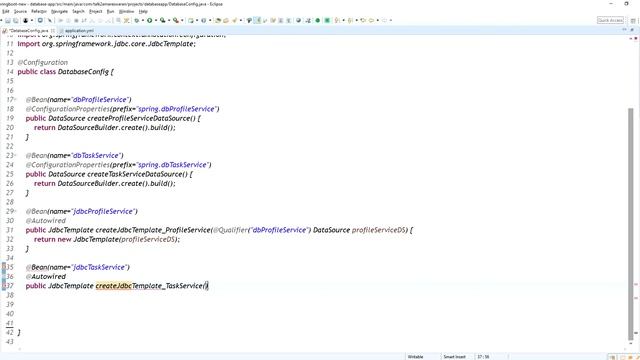The image size is (640, 360).
Task: Click the 37 : 58 cursor position
Action: point(483,357)
